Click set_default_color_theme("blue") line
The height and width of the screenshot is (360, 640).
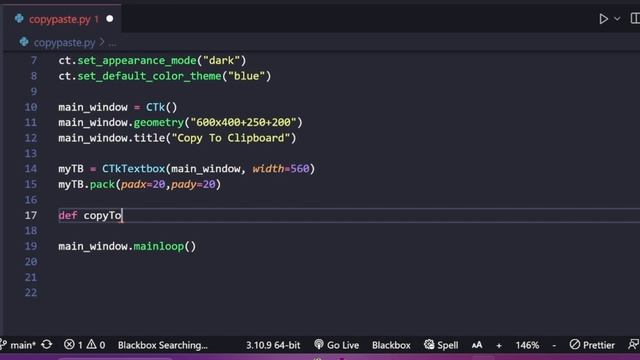click(164, 76)
